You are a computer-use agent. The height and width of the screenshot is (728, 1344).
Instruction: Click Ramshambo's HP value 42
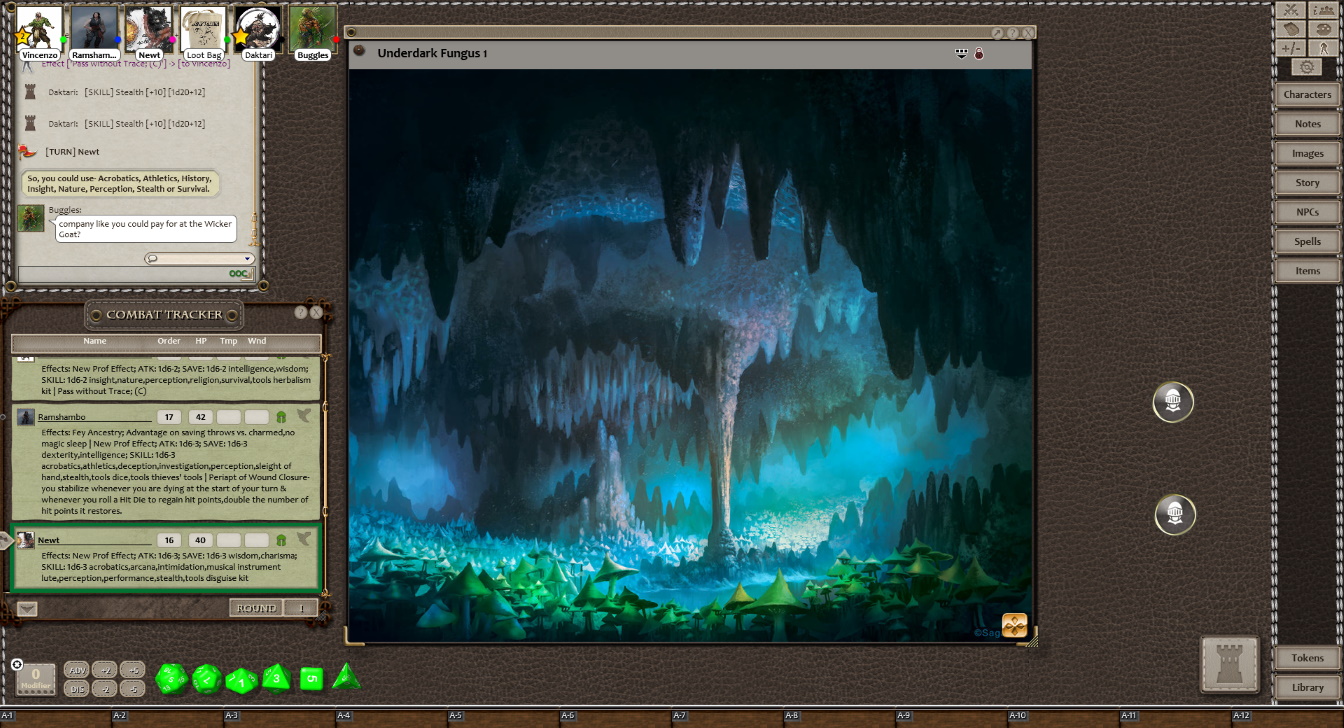click(200, 416)
